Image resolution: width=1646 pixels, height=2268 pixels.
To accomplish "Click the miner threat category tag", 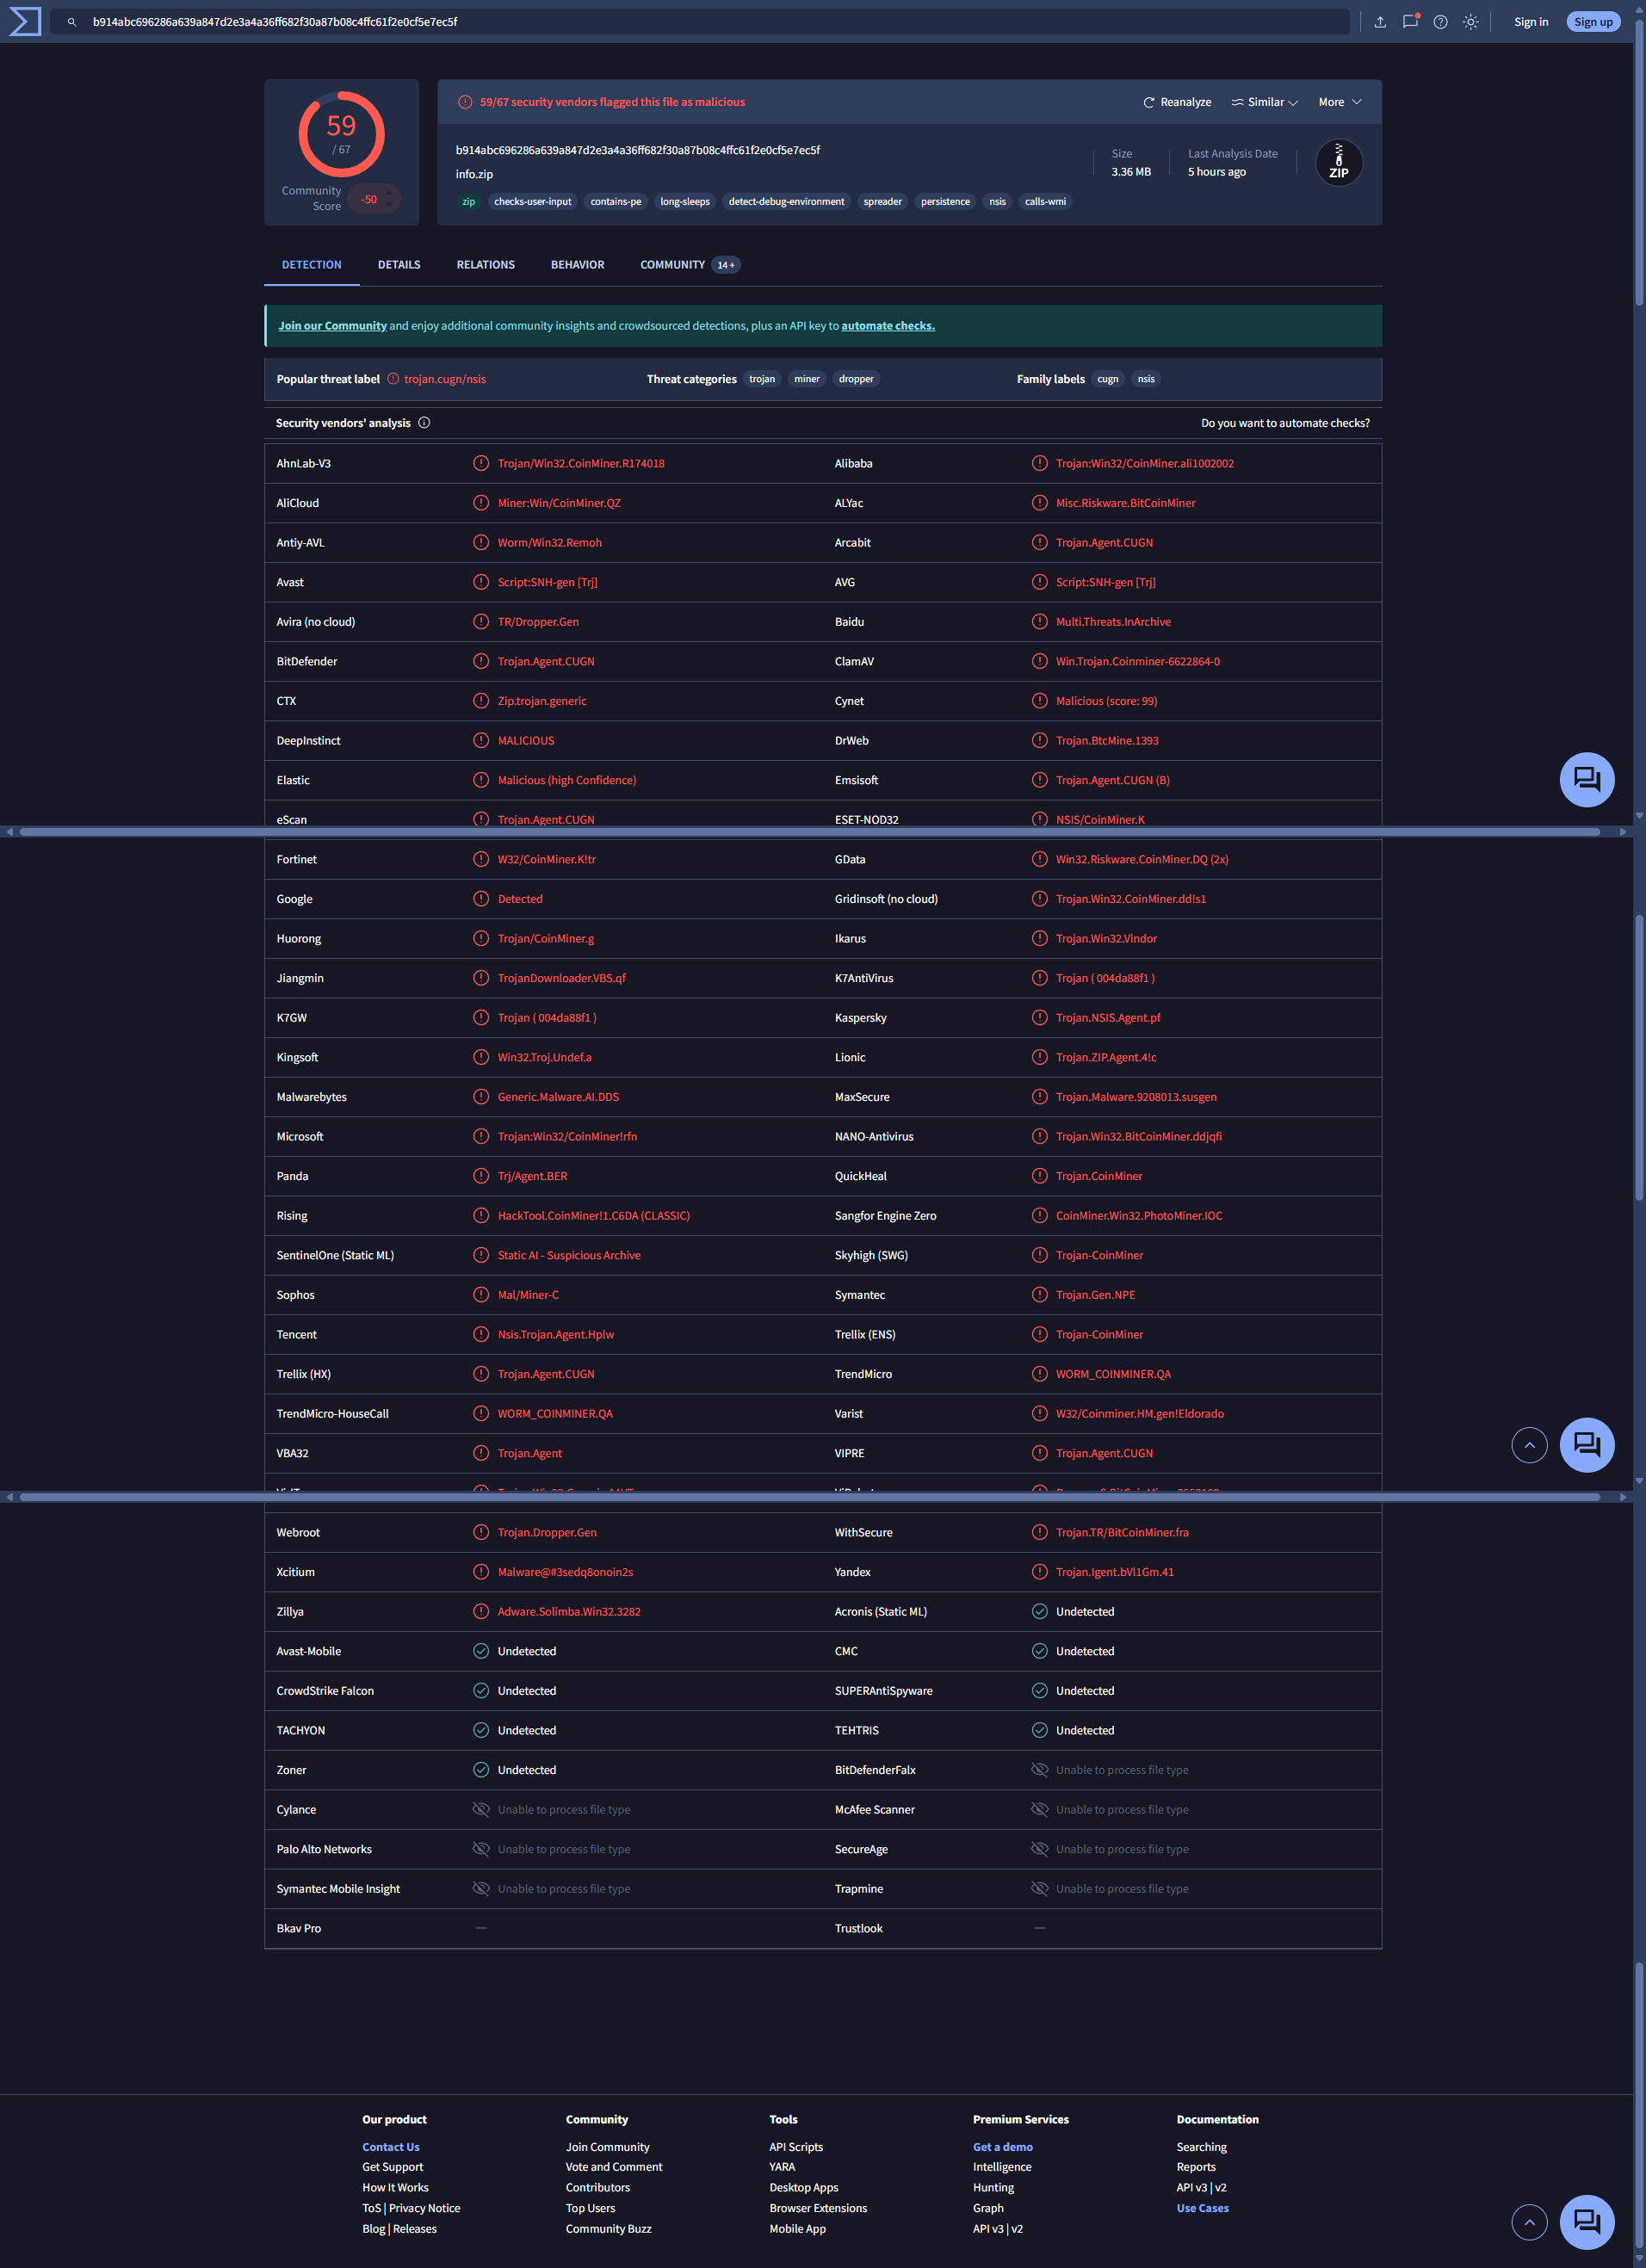I will point(806,379).
